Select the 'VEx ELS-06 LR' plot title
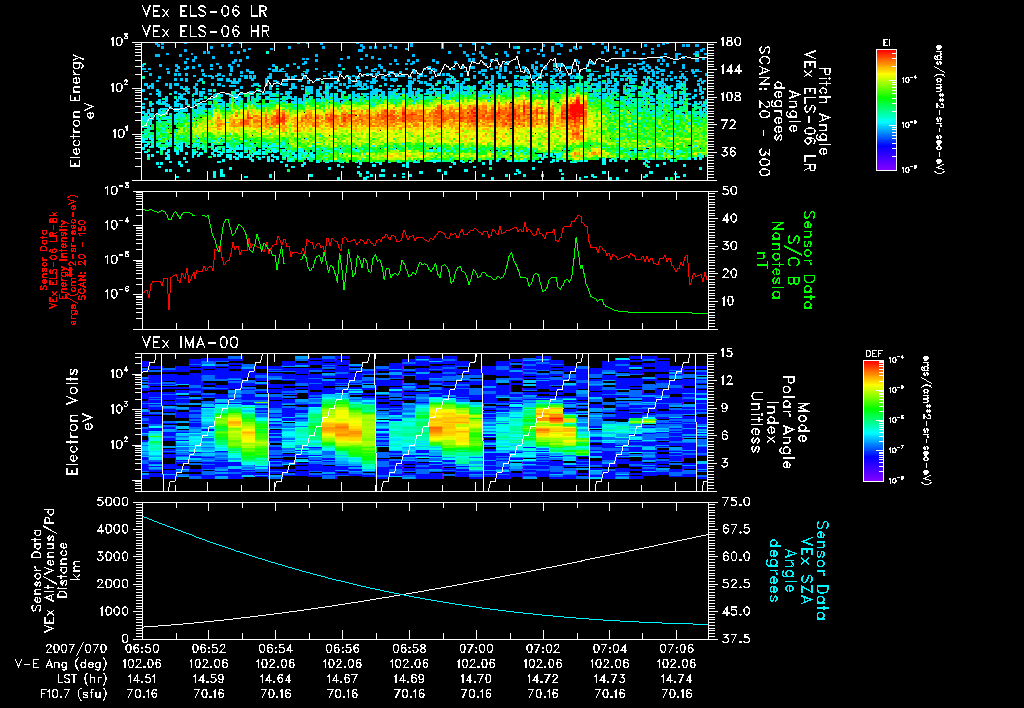Viewport: 1024px width, 708px height. (204, 12)
